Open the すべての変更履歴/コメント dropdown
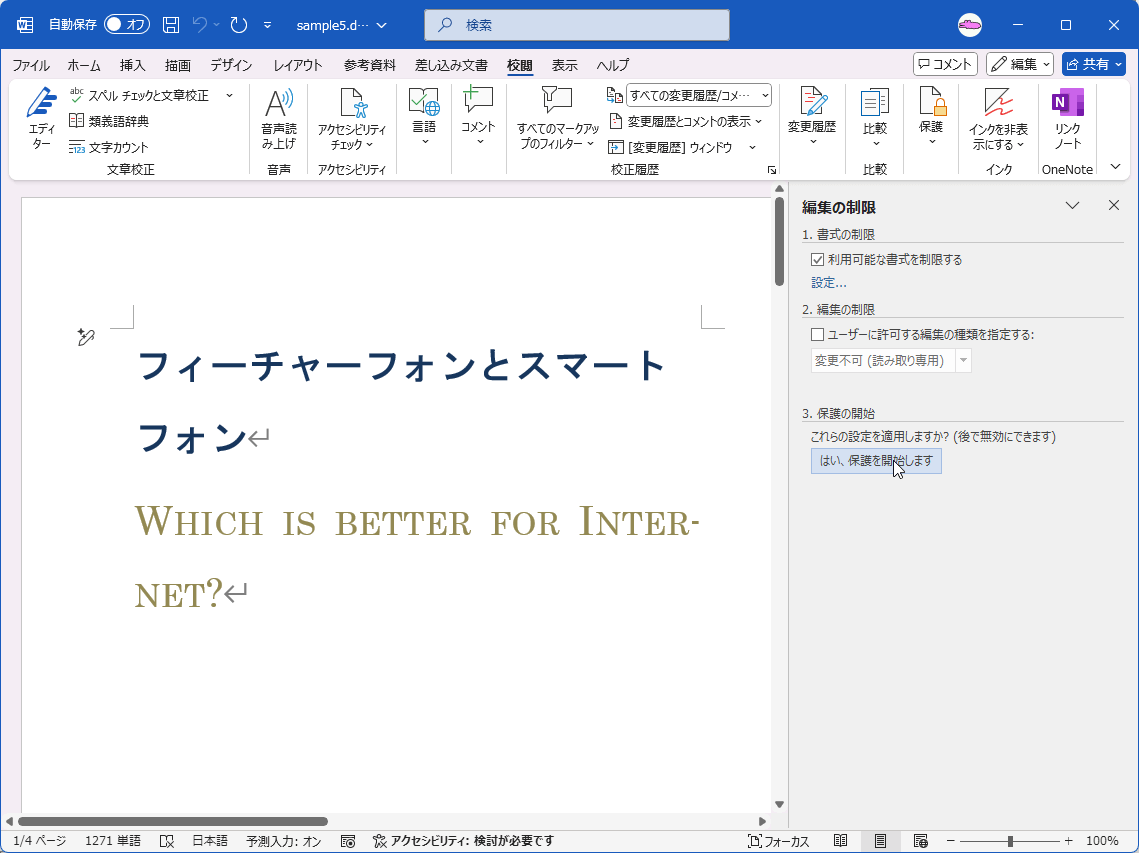The height and width of the screenshot is (853, 1139). click(x=764, y=94)
